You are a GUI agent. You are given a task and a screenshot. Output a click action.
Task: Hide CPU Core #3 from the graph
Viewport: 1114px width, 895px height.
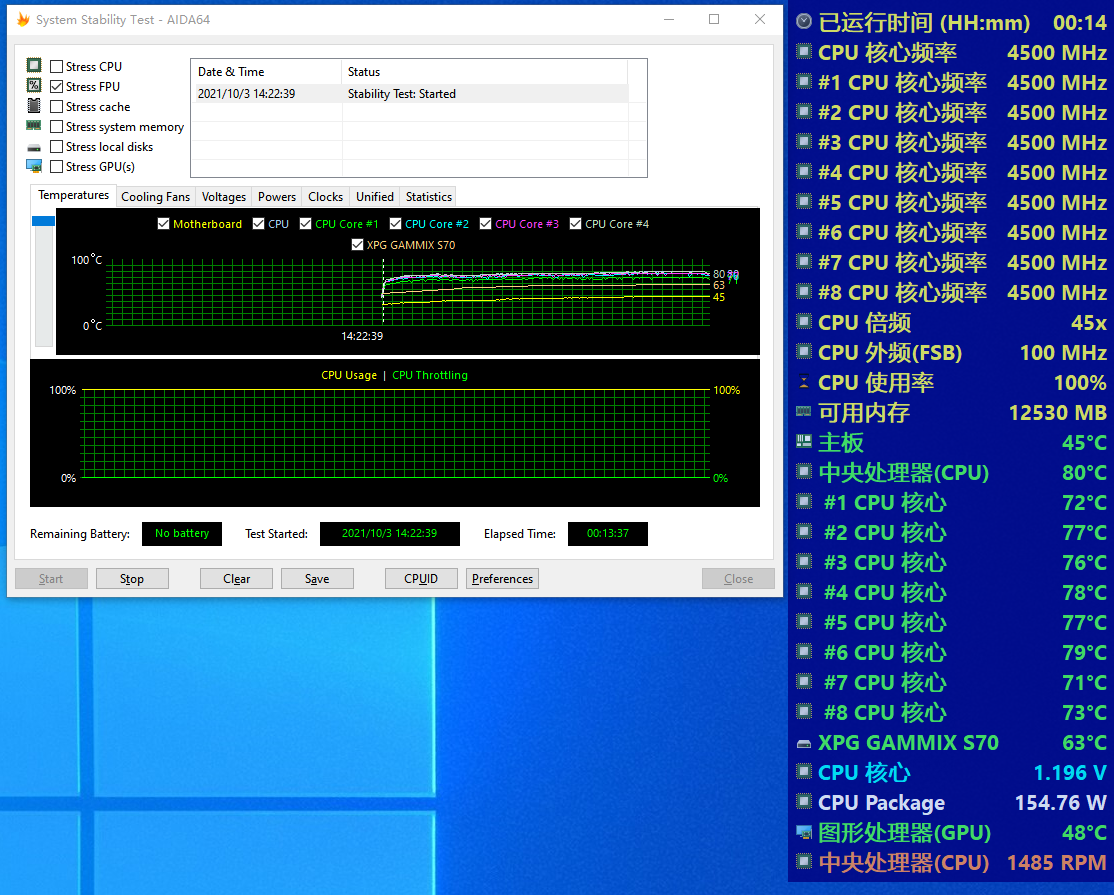[486, 224]
